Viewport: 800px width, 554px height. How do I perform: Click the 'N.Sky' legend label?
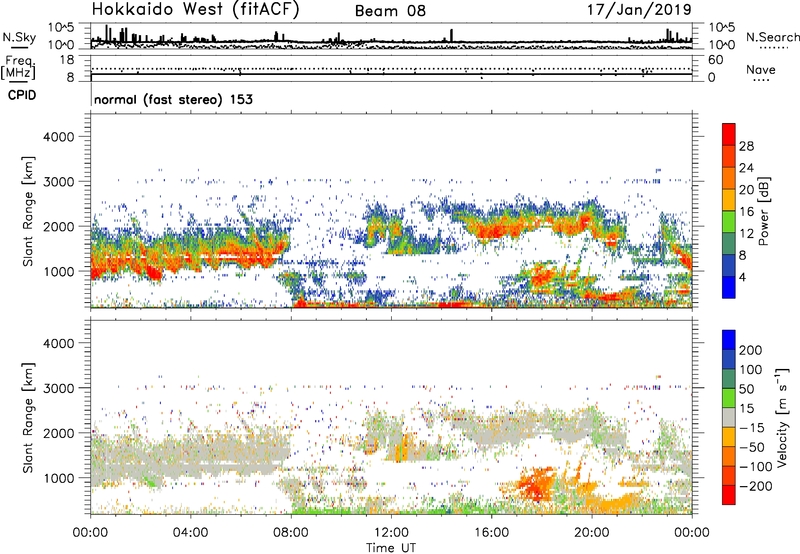click(19, 38)
